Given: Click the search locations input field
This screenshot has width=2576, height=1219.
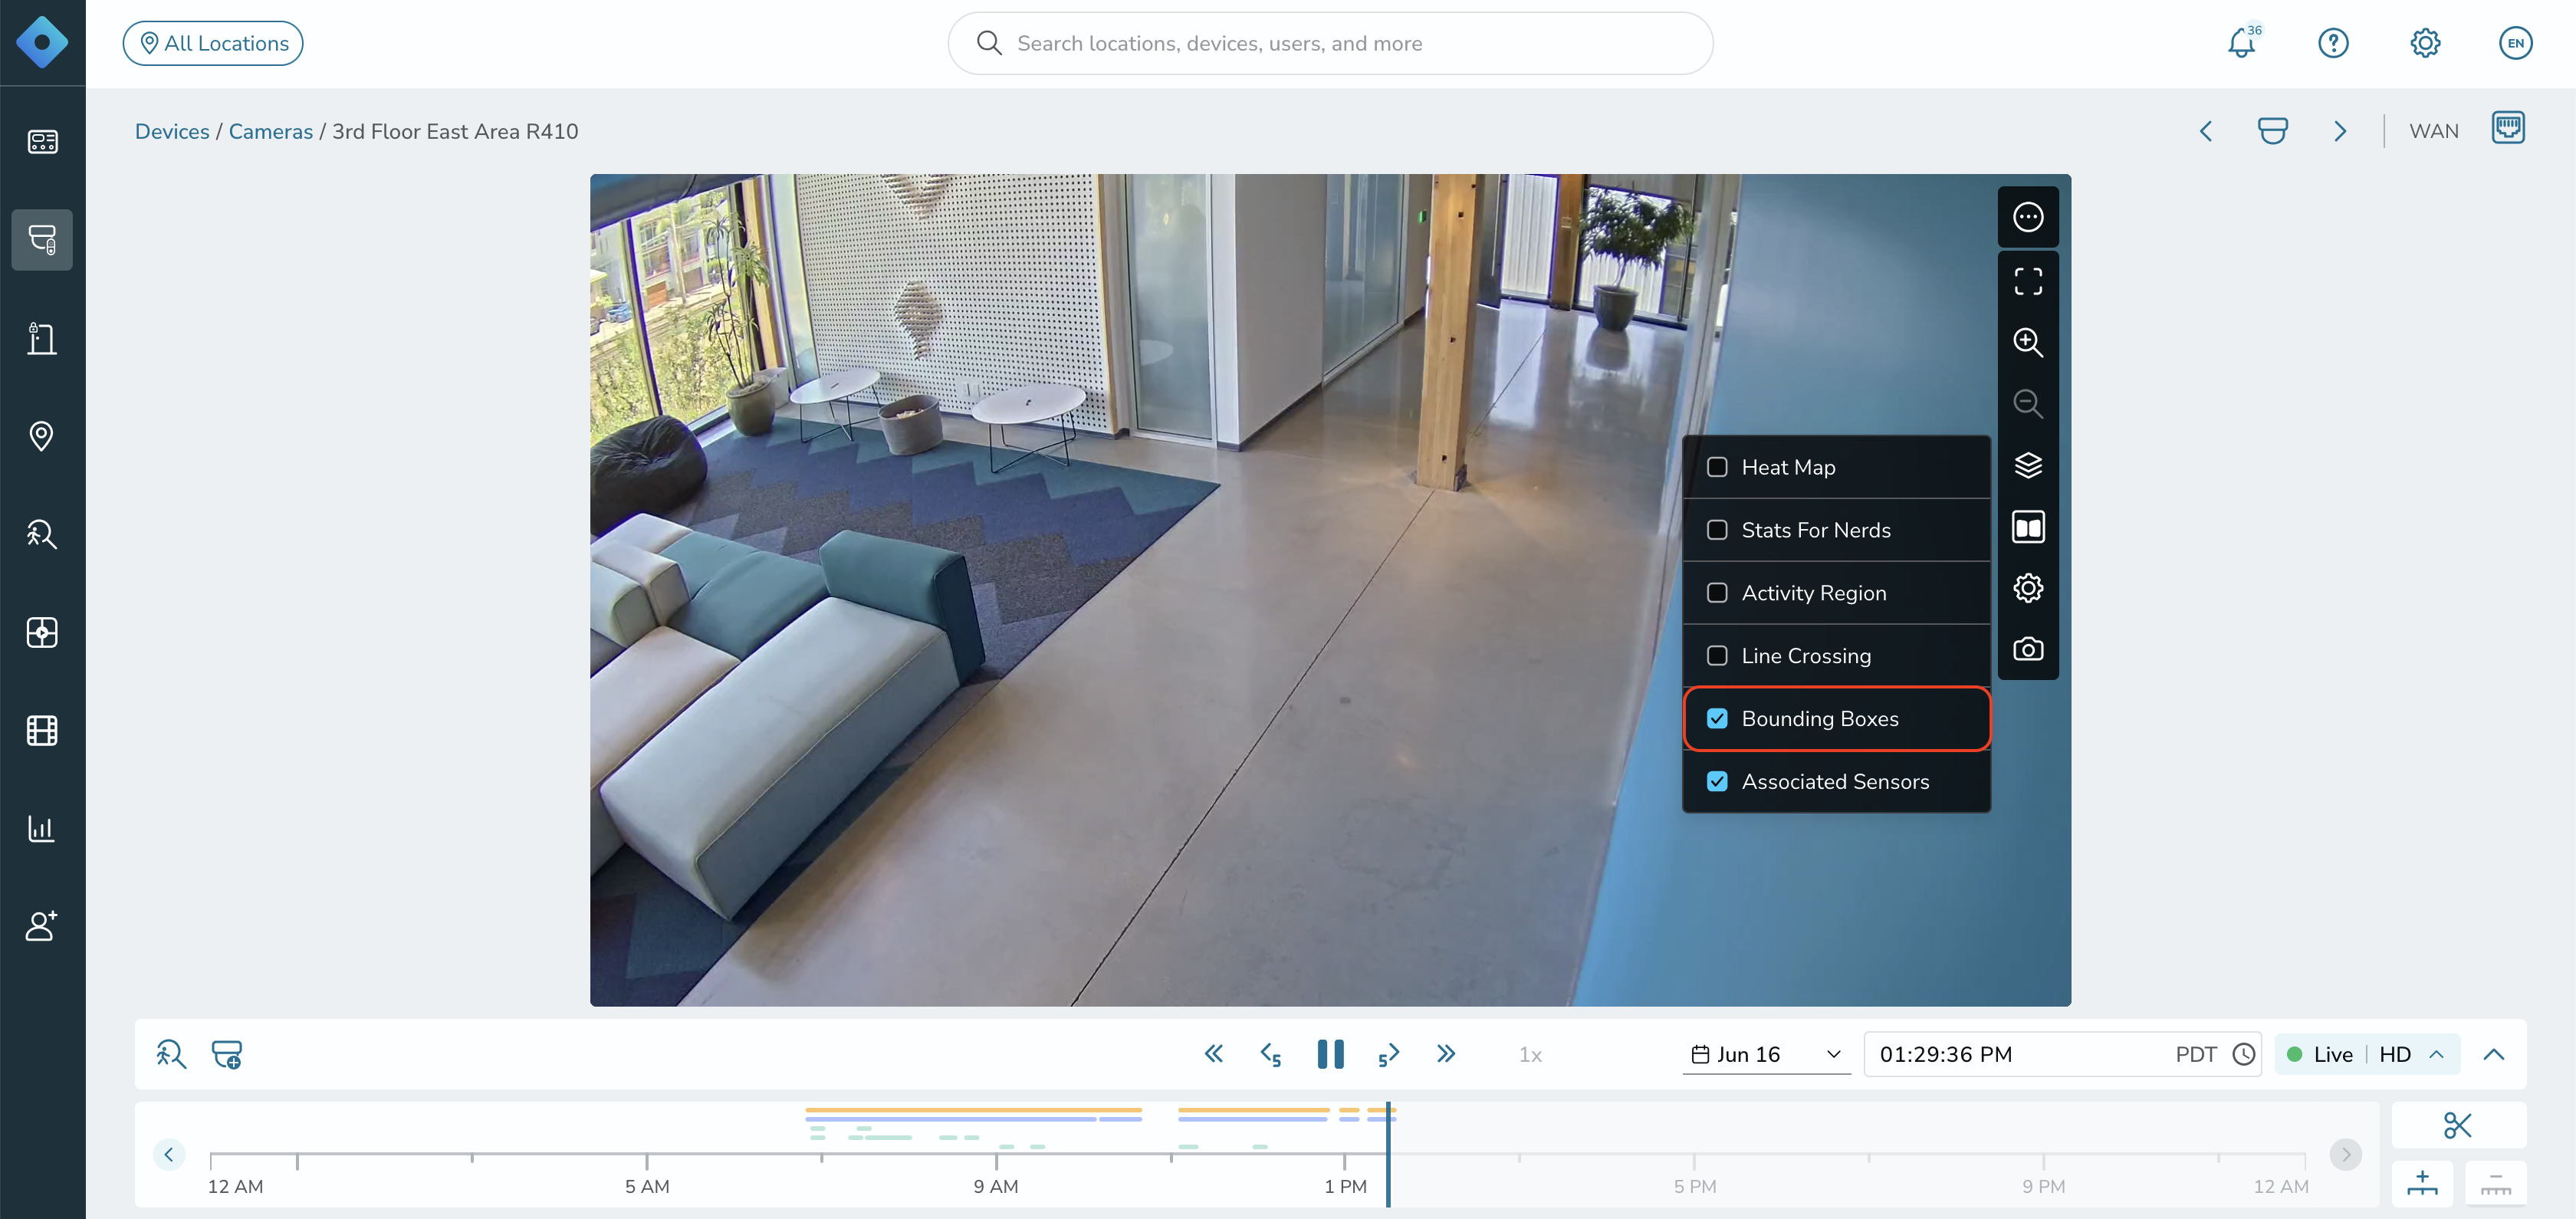Looking at the screenshot, I should (x=1330, y=43).
